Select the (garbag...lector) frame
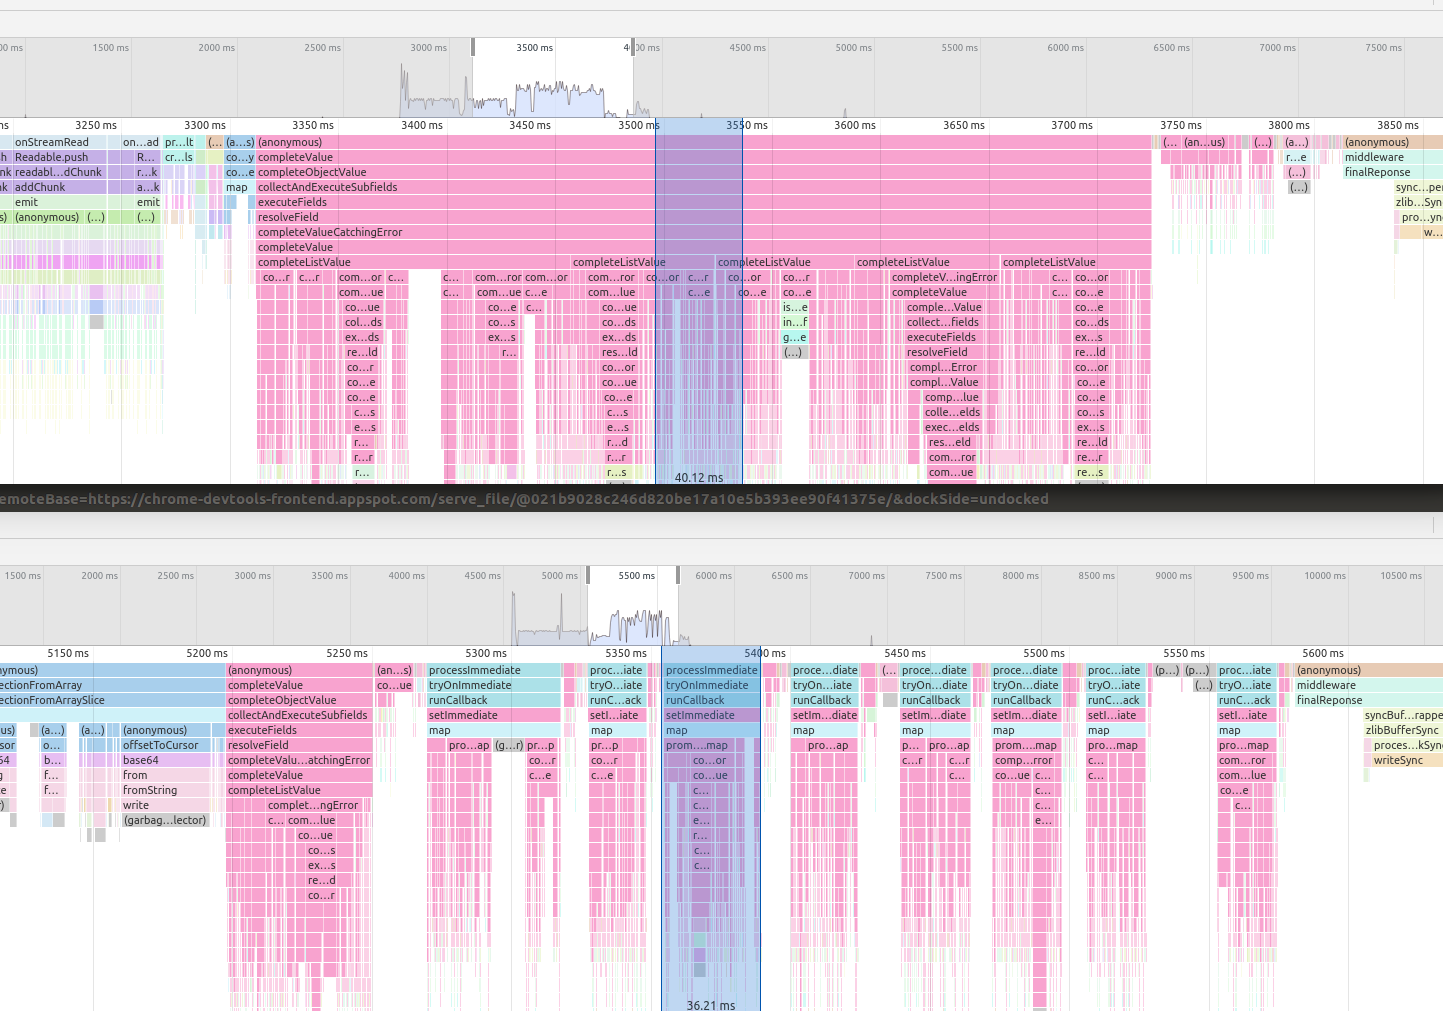1443x1011 pixels. (x=165, y=820)
